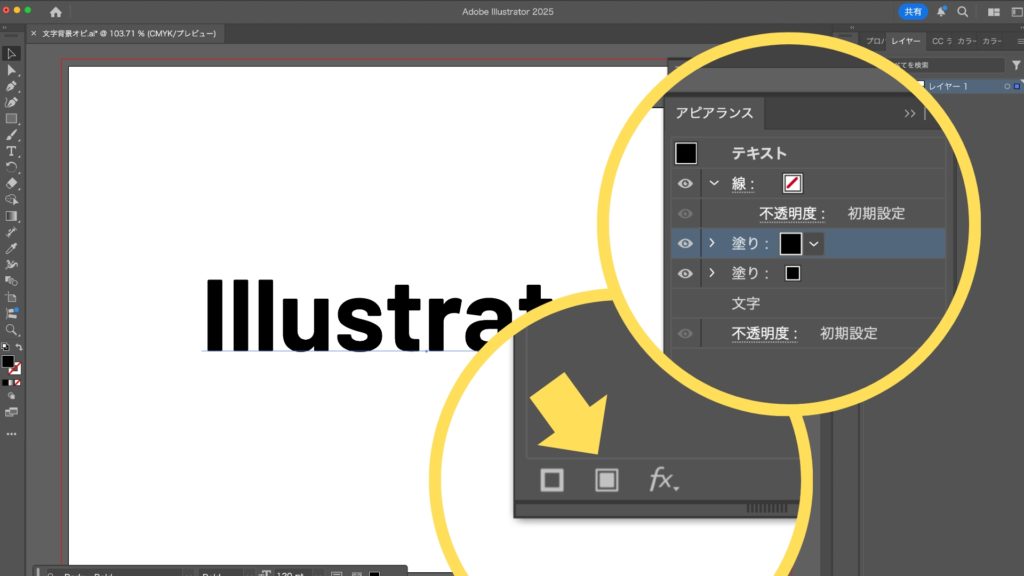1024x576 pixels.
Task: Select the アピアランス panel tab
Action: 714,113
